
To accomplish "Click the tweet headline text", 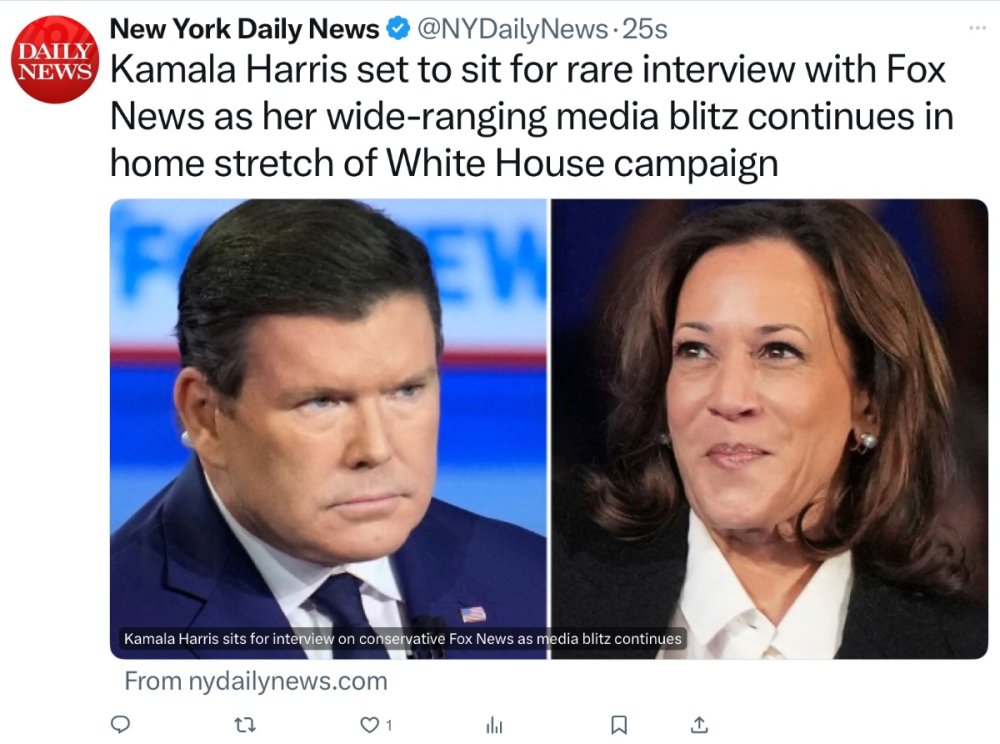I will coord(530,115).
